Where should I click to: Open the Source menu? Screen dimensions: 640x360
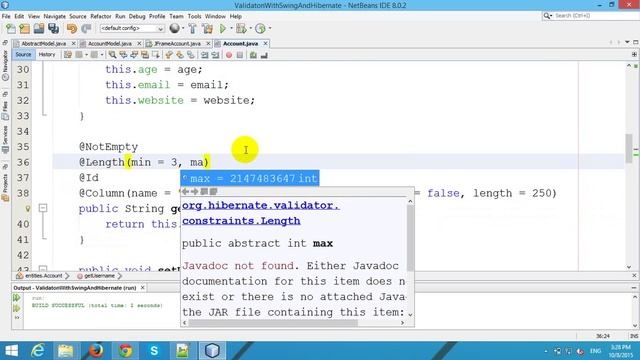click(x=78, y=16)
